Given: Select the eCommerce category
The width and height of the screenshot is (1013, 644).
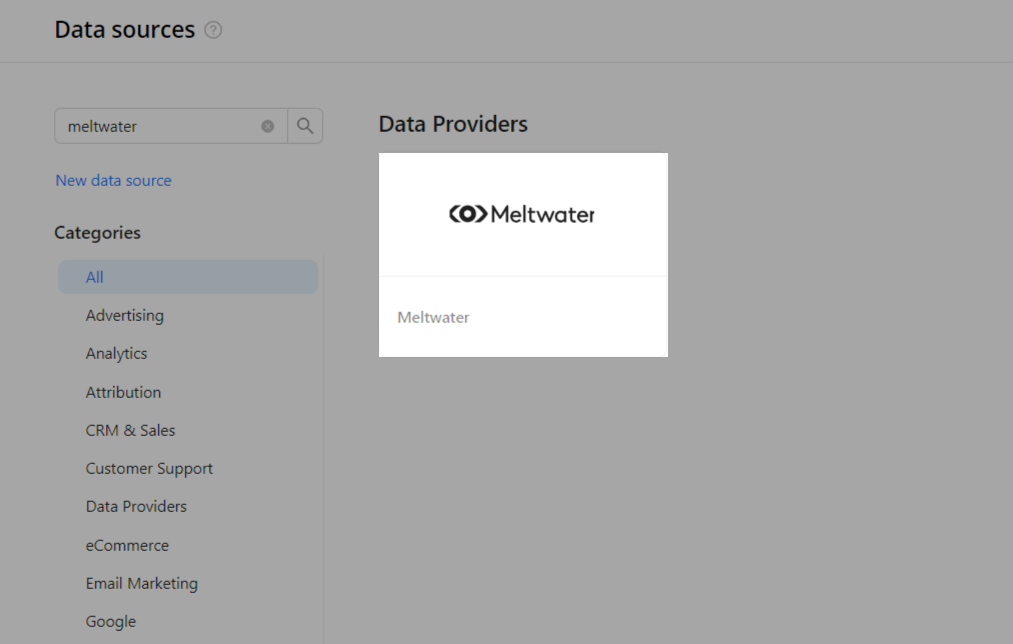Looking at the screenshot, I should pyautogui.click(x=127, y=545).
